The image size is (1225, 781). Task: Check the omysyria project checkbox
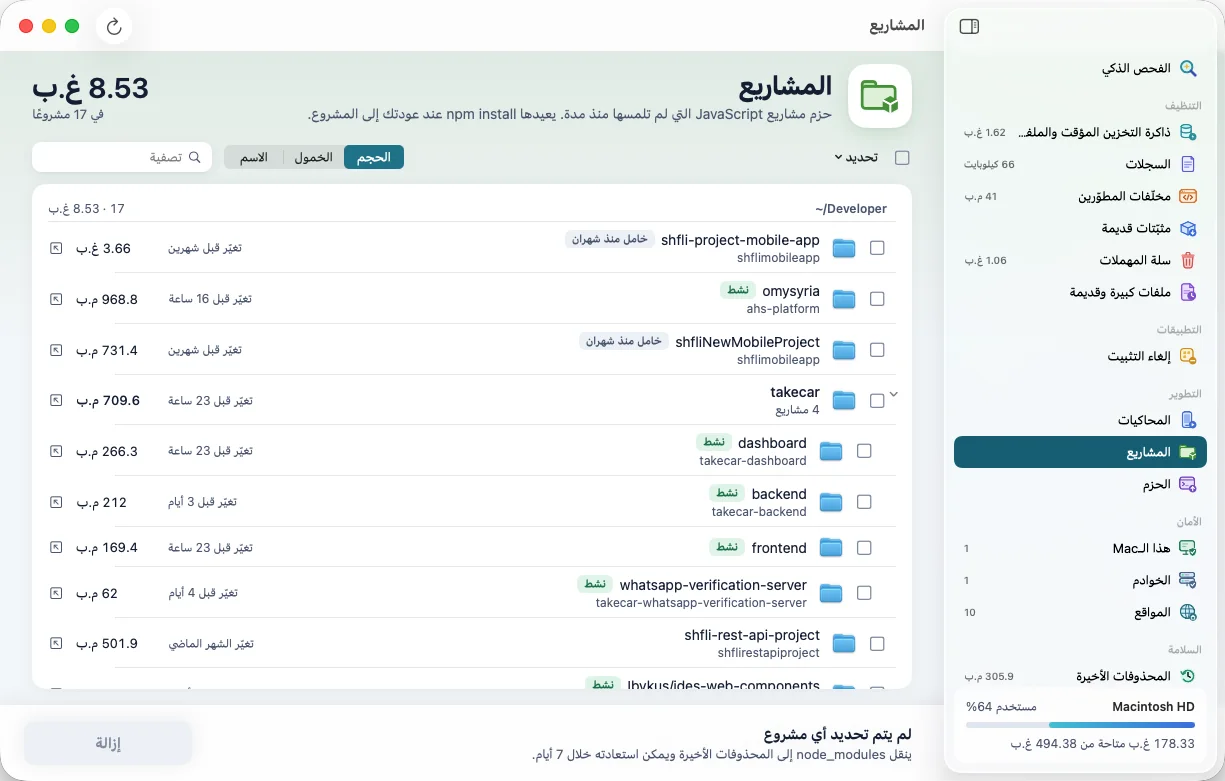point(877,299)
